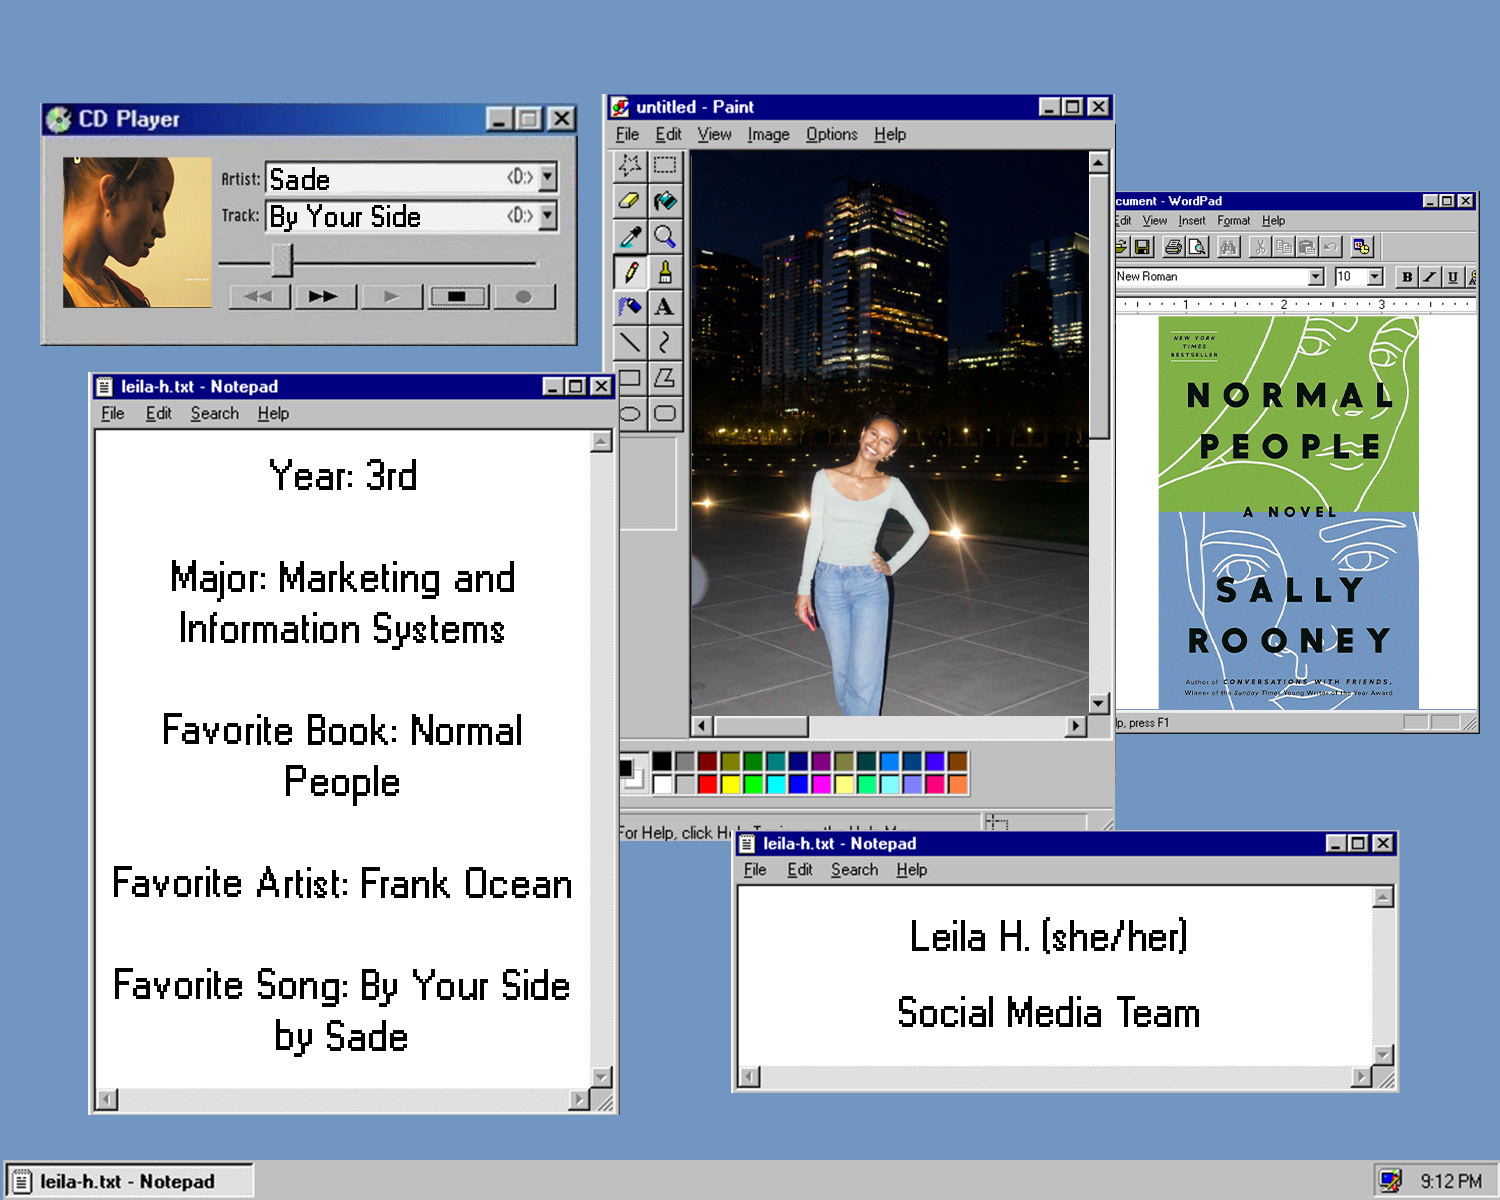This screenshot has height=1200, width=1500.
Task: Click the stop button in CD Player
Action: point(457,297)
